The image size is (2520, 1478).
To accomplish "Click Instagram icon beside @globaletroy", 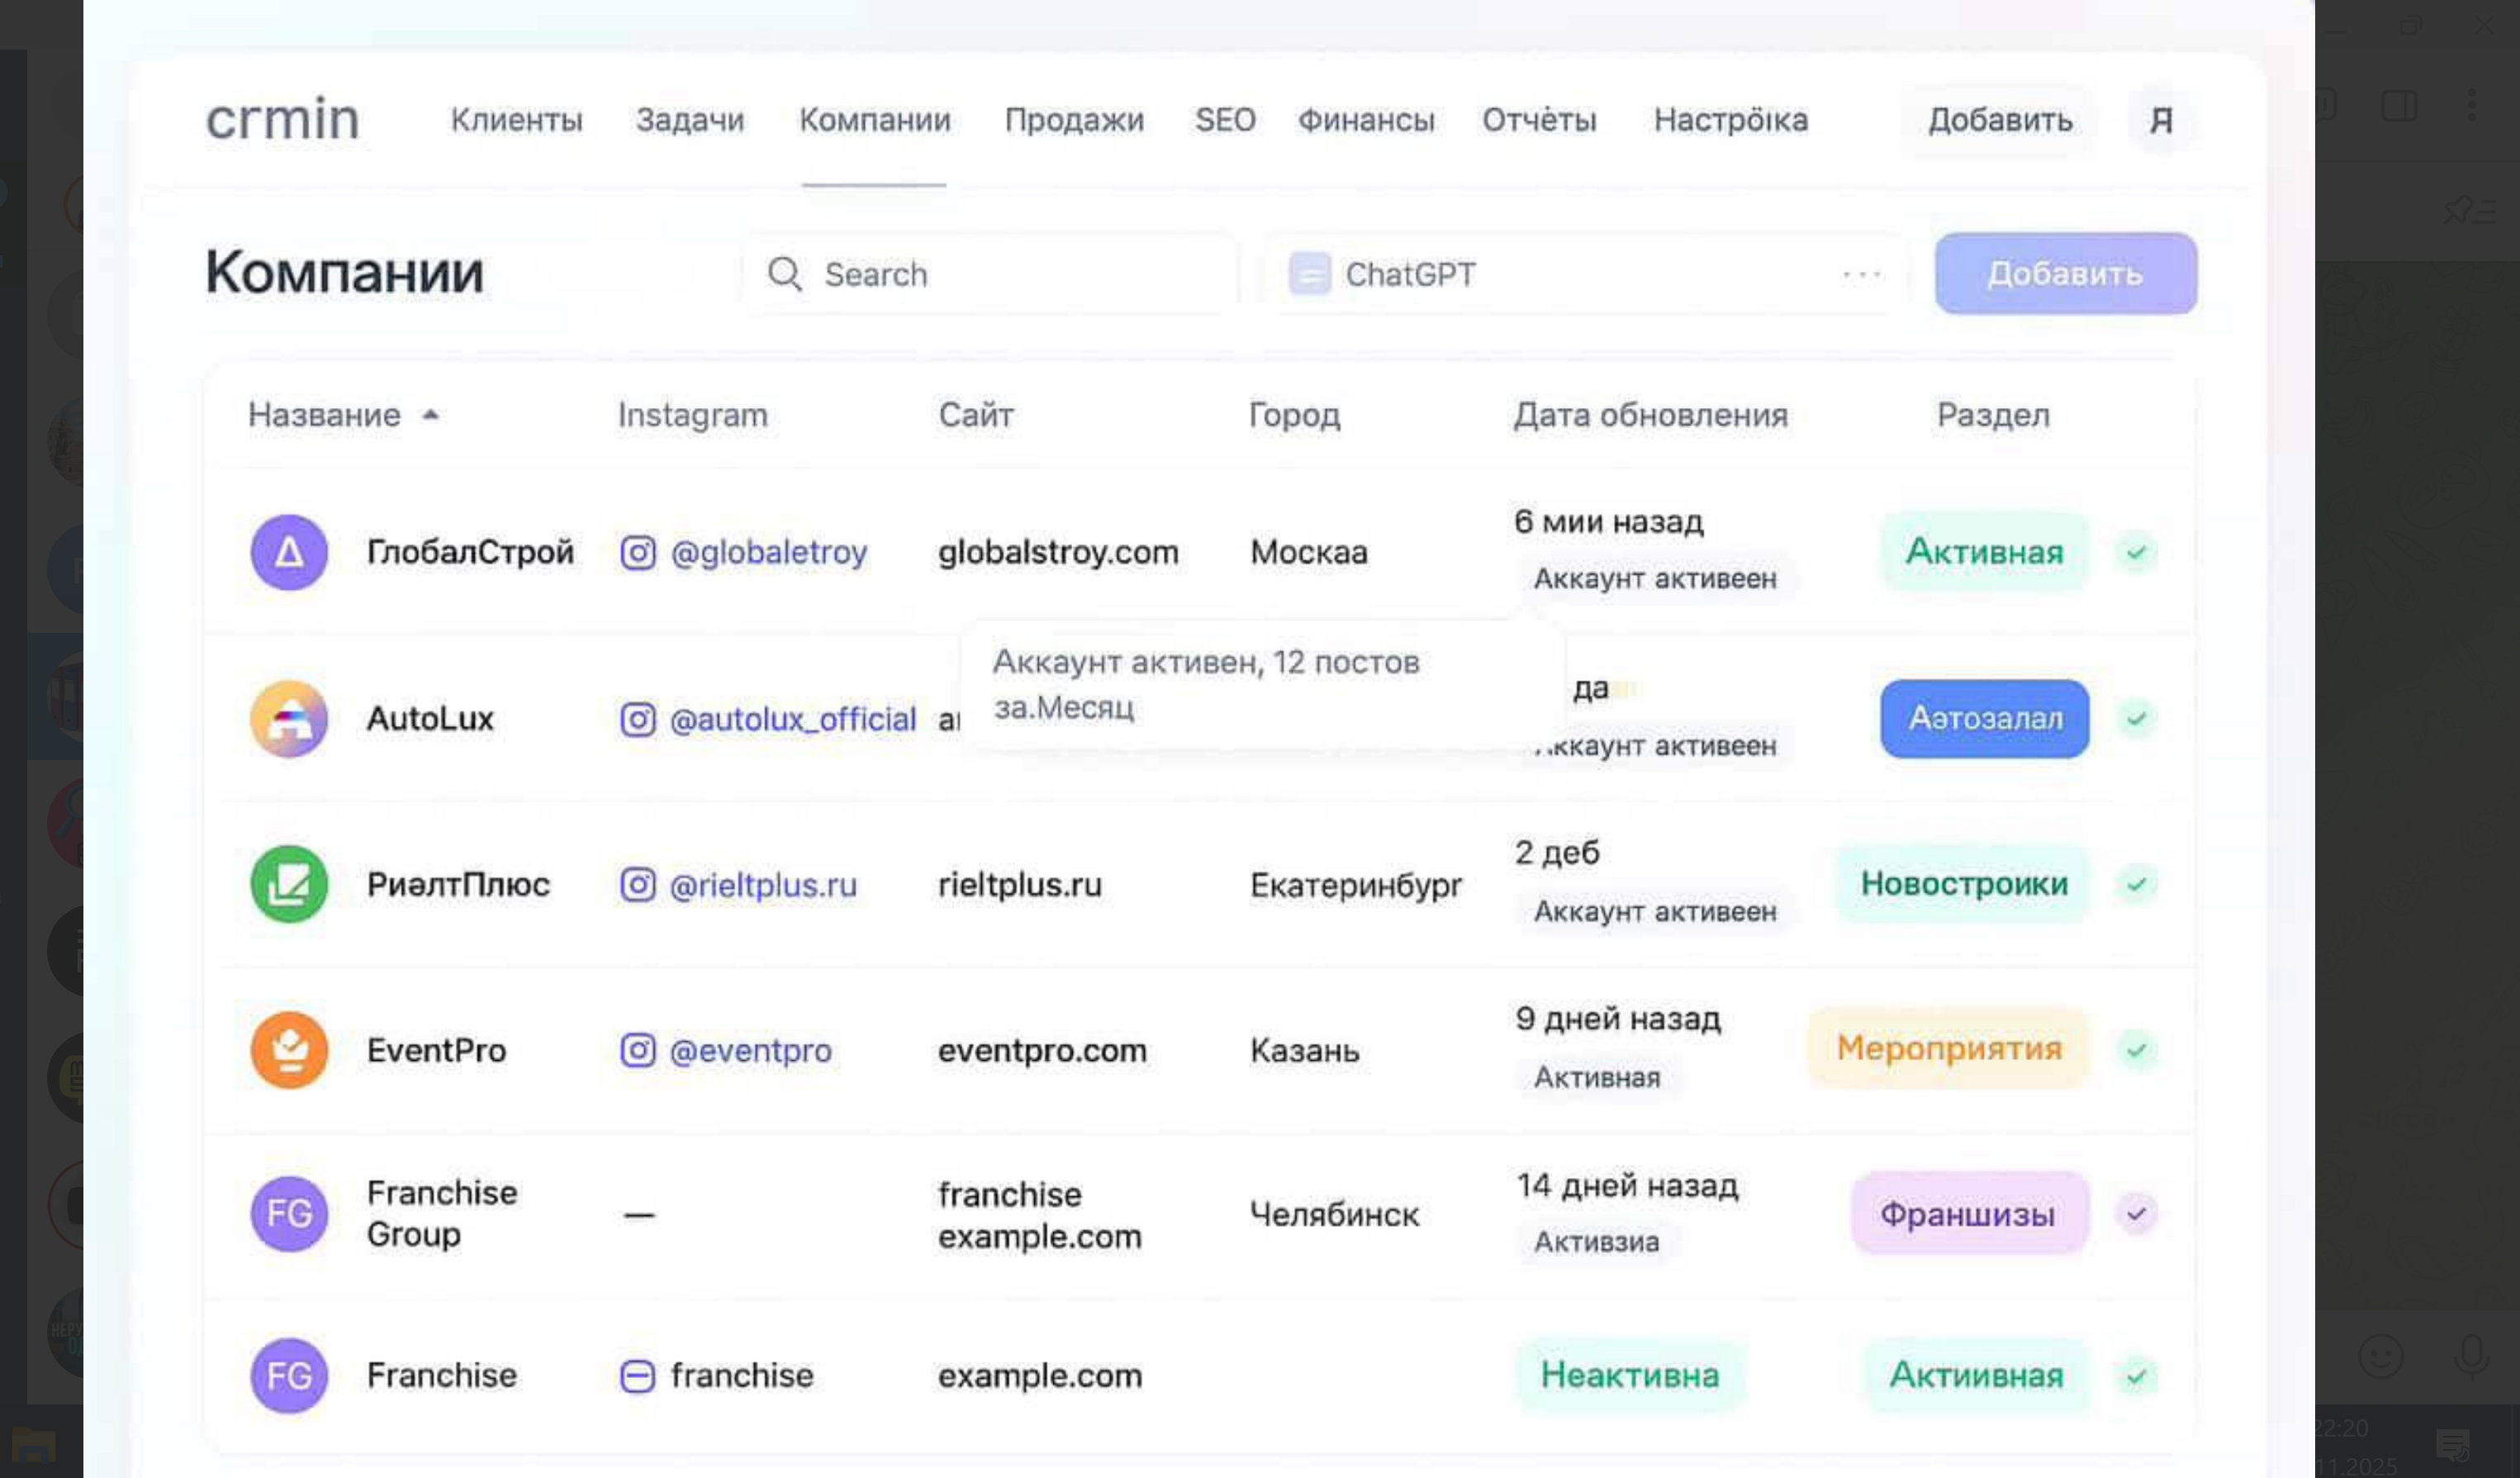I will pos(638,552).
